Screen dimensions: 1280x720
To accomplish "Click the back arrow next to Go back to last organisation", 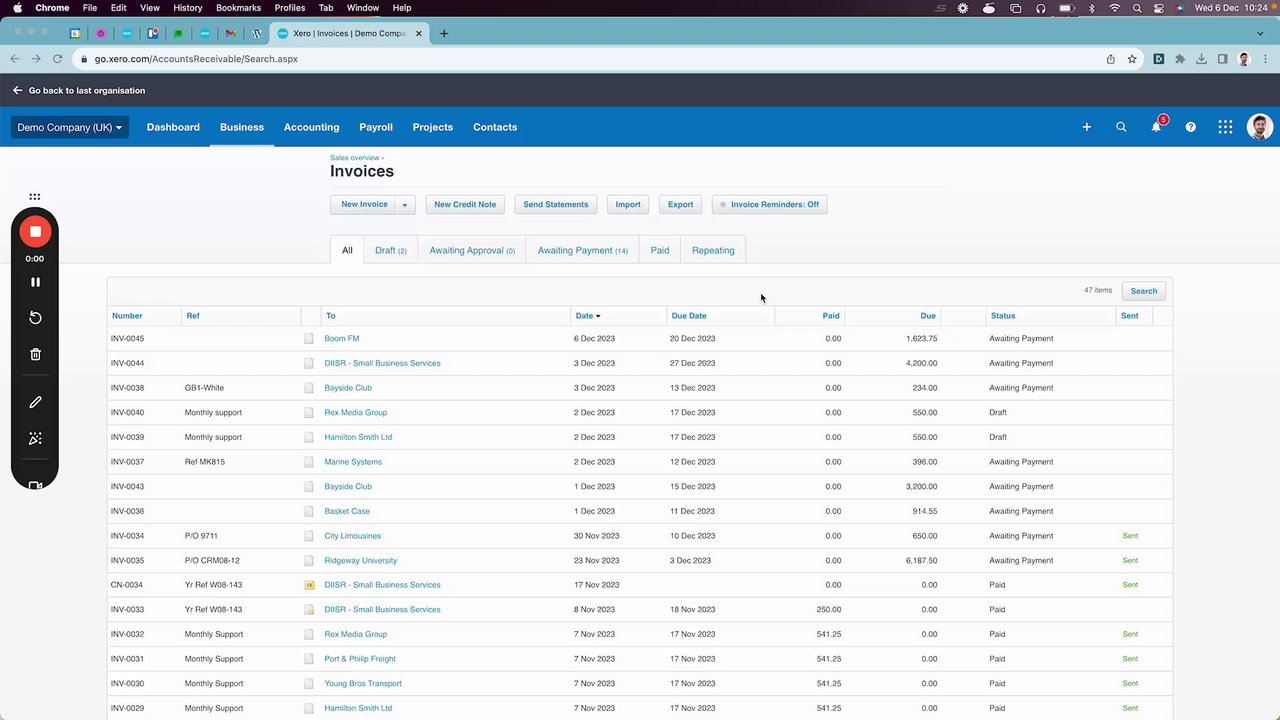I will (x=17, y=90).
